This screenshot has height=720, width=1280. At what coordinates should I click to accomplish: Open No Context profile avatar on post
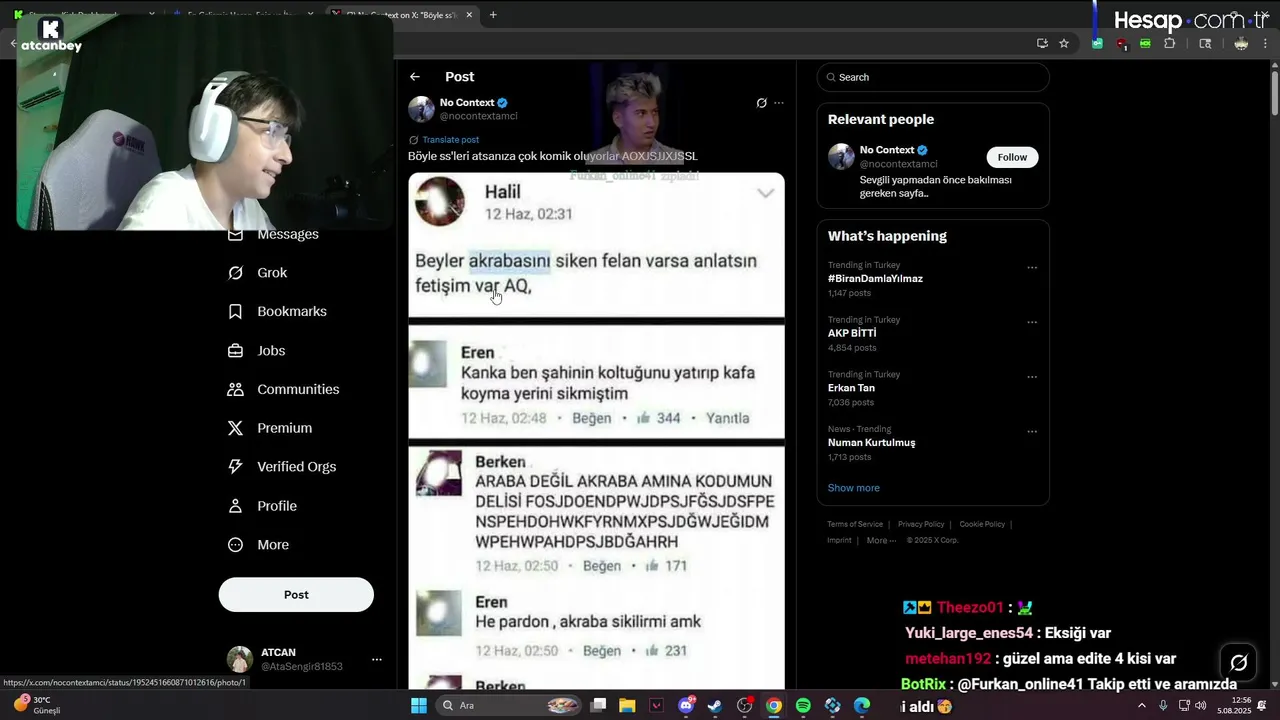[x=421, y=109]
